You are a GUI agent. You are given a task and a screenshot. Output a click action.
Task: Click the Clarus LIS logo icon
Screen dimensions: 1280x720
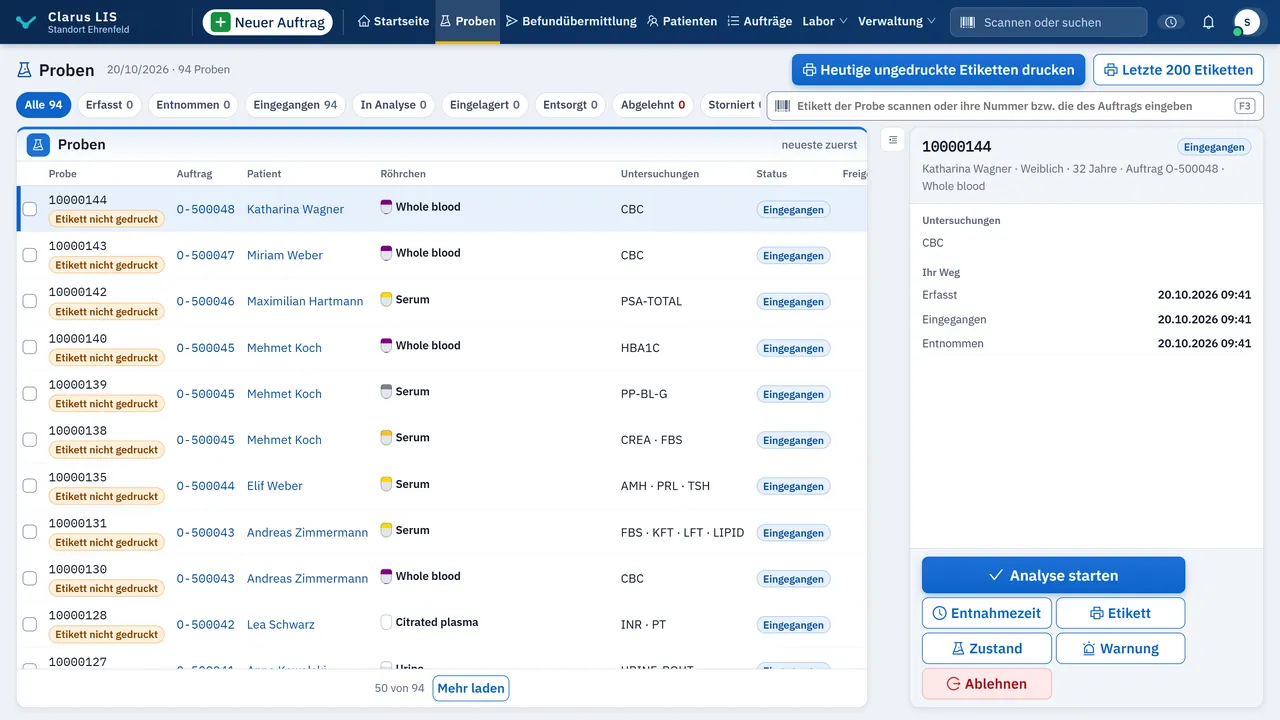coord(26,22)
